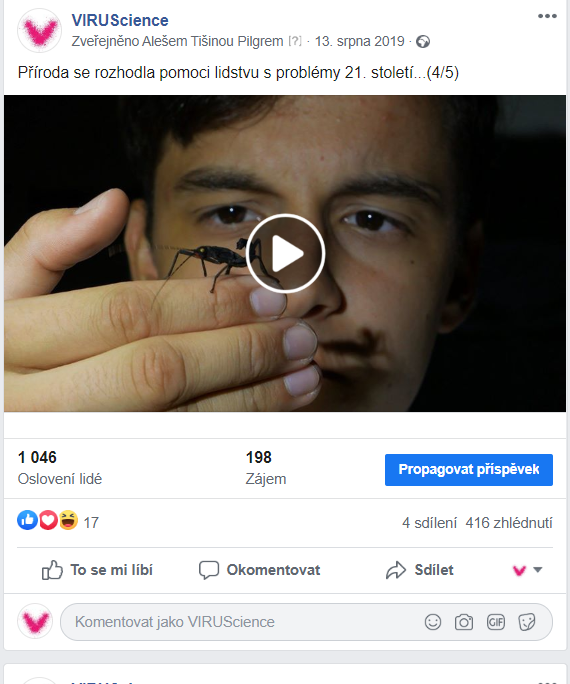View the 4 sdílení shares list

click(429, 522)
